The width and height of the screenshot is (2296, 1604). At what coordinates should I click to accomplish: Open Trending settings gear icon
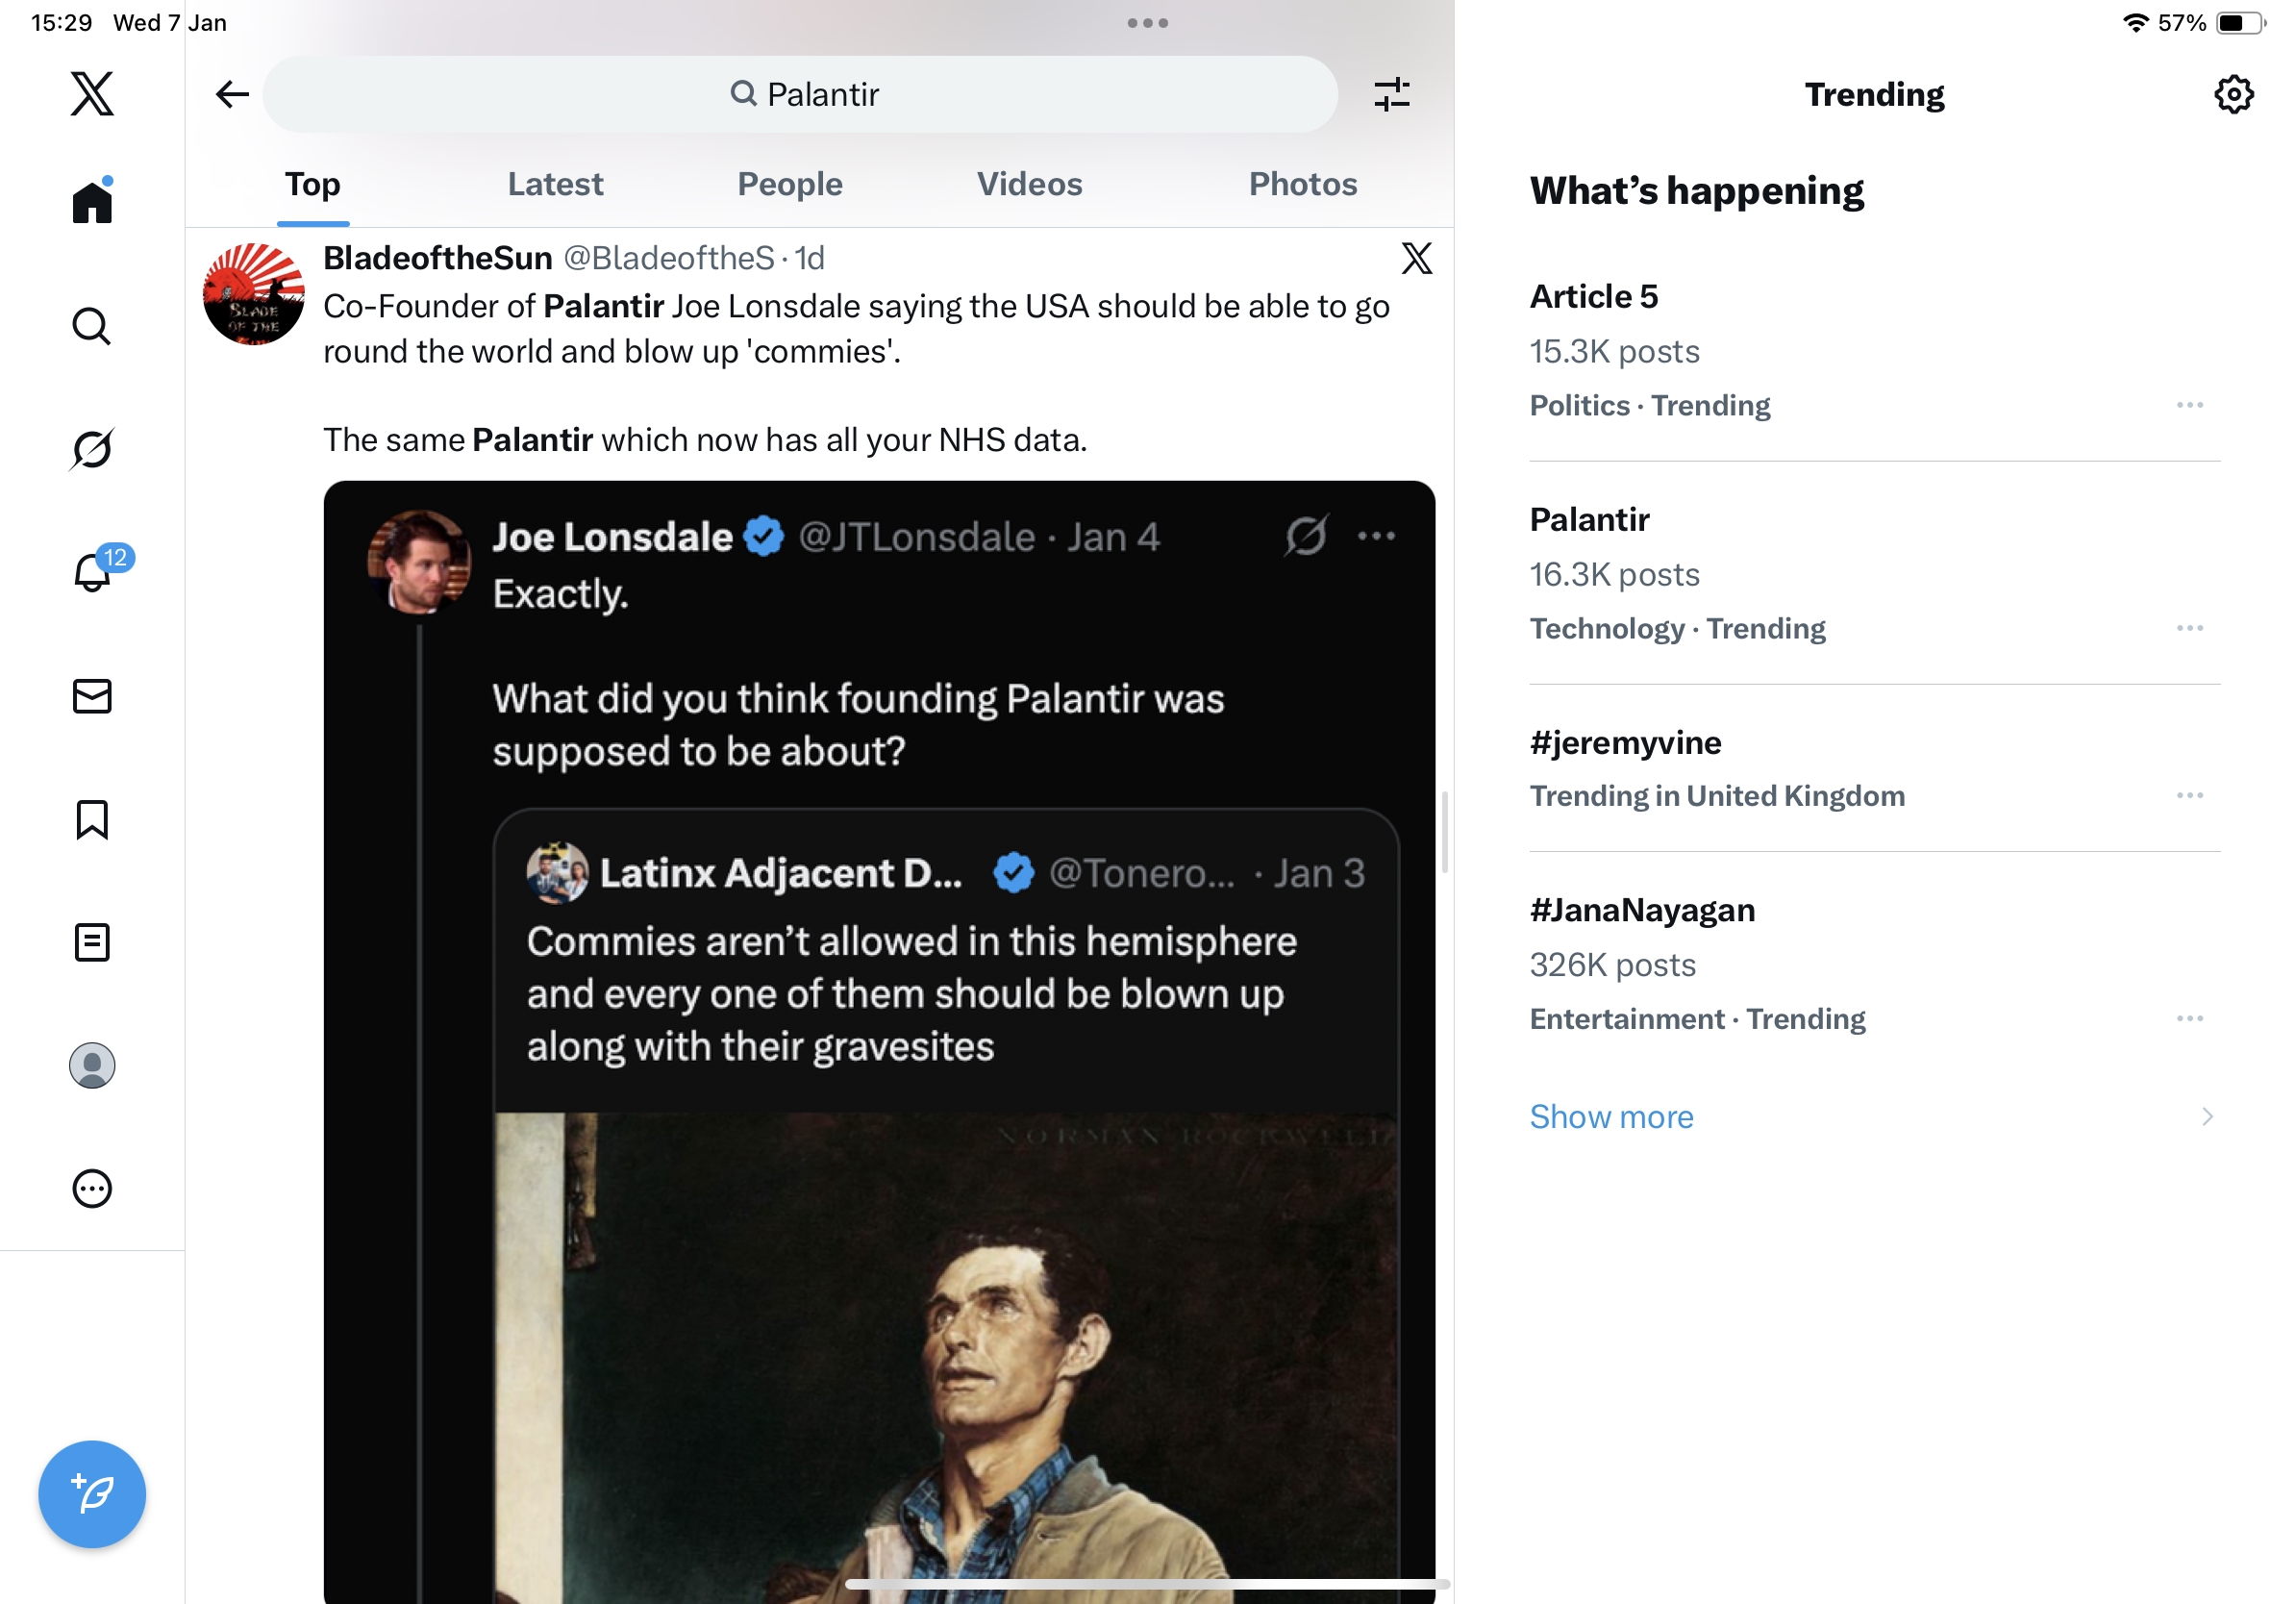pyautogui.click(x=2233, y=95)
